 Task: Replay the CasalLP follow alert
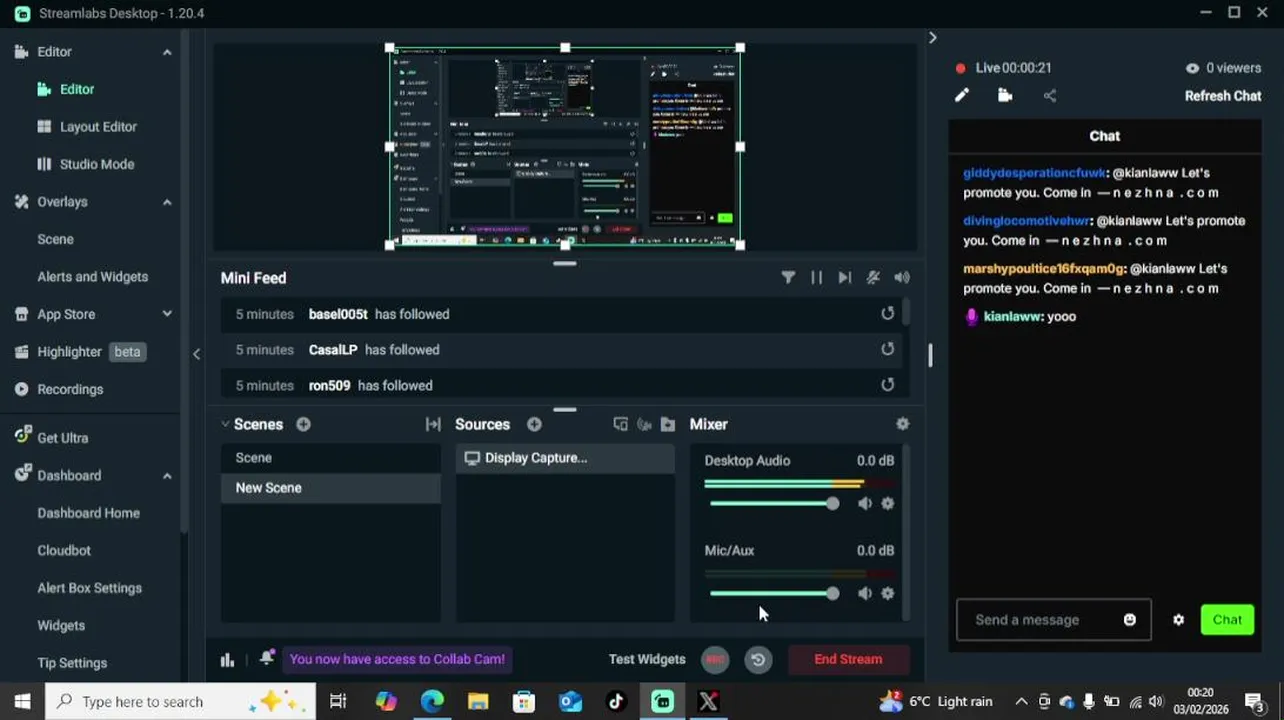tap(887, 349)
